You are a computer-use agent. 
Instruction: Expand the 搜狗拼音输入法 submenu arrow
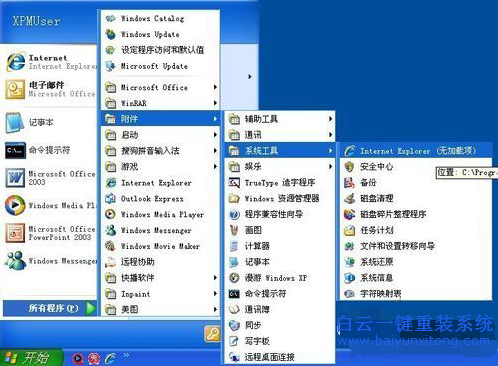click(x=215, y=151)
